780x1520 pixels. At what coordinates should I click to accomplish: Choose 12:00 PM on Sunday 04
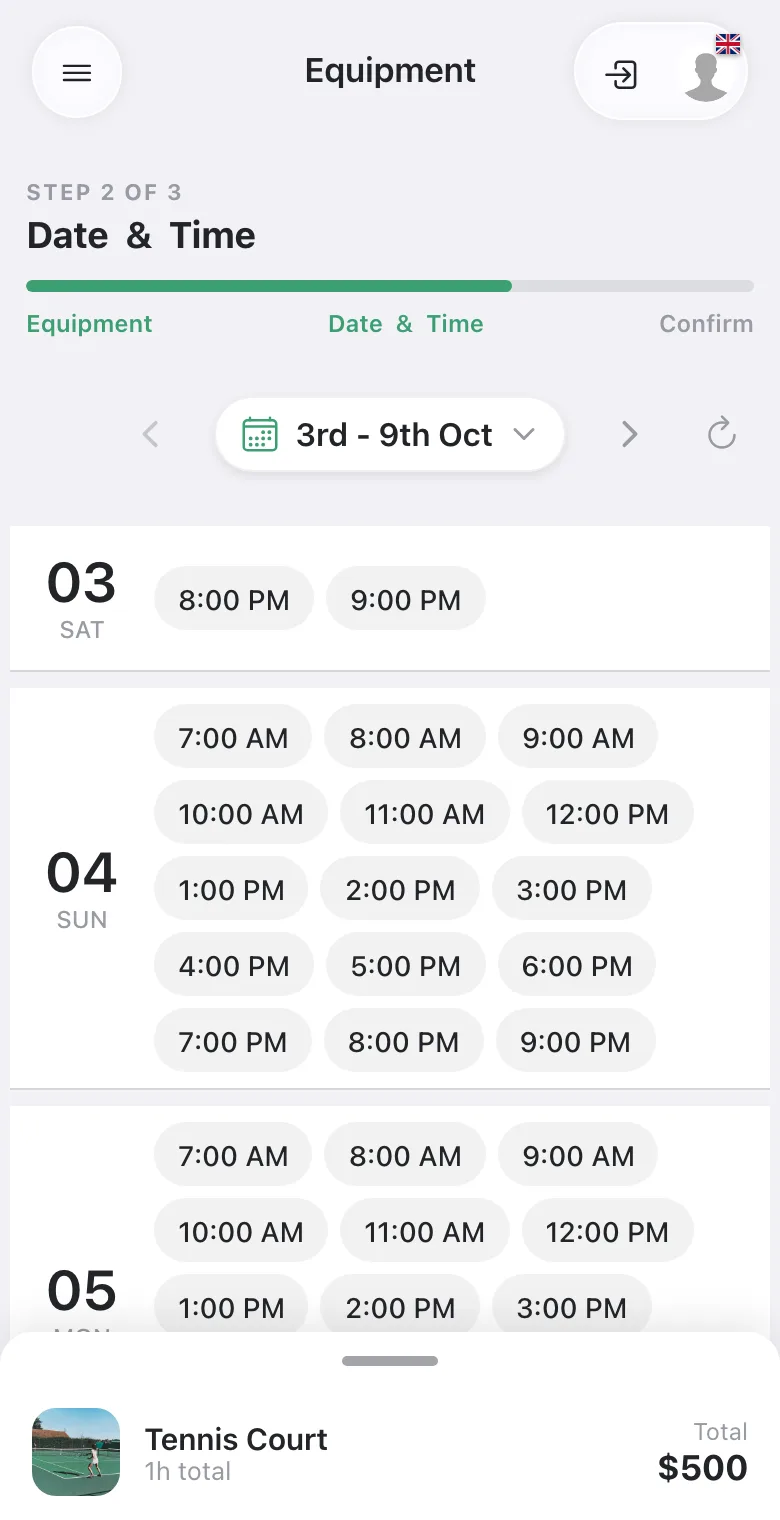[x=607, y=814]
